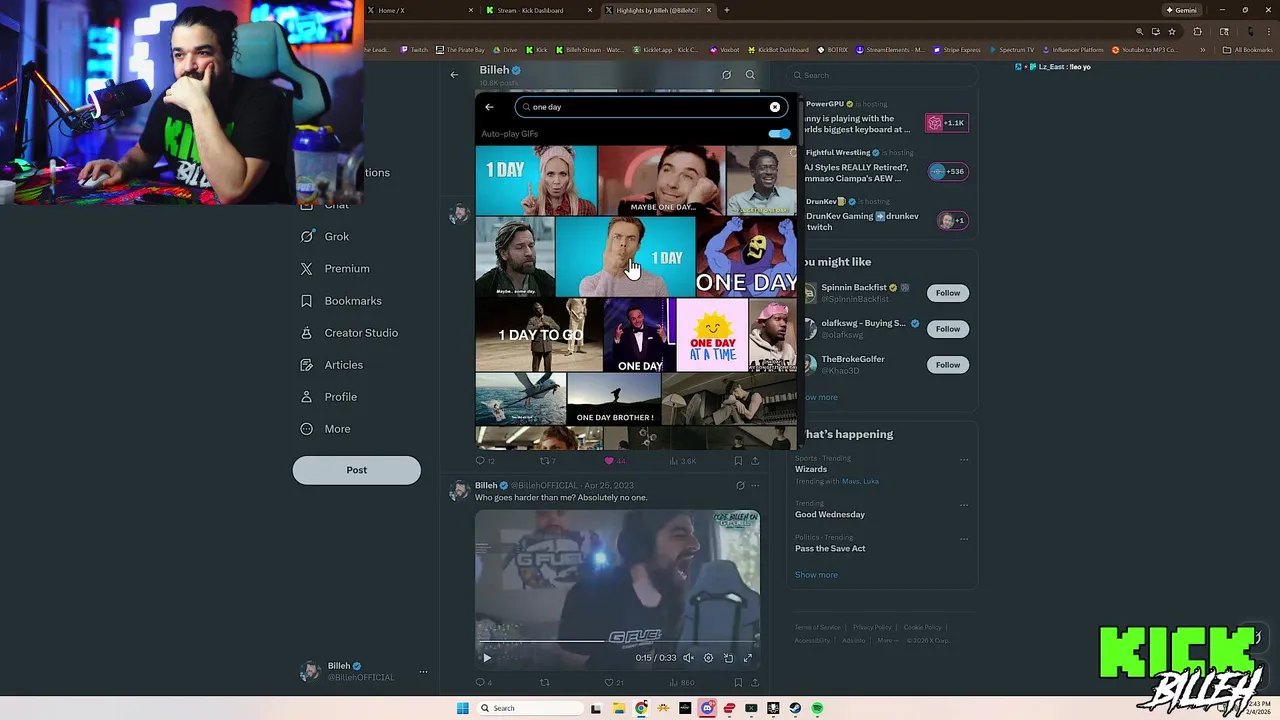Select the man in suit 'ONE DAY' GIF
1280x720 pixels.
point(639,335)
